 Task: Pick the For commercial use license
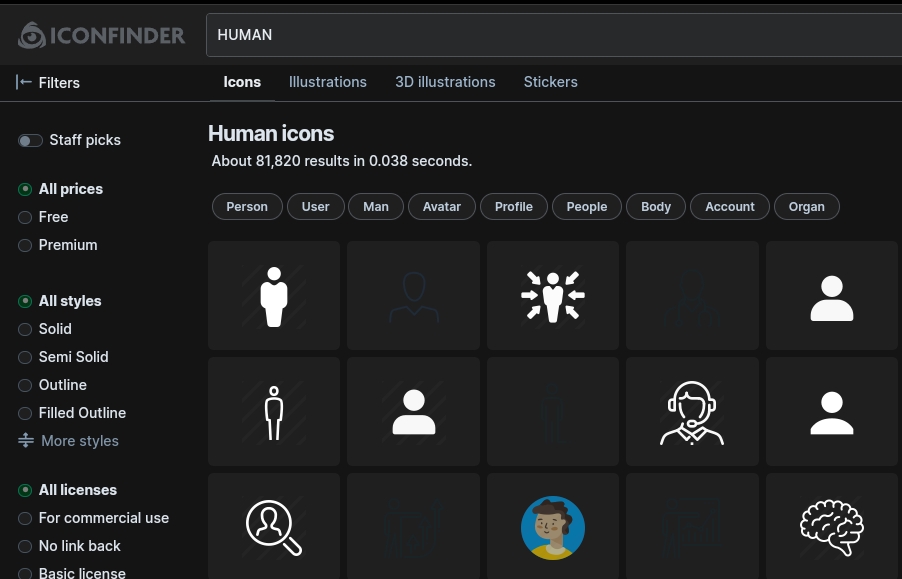pos(25,518)
